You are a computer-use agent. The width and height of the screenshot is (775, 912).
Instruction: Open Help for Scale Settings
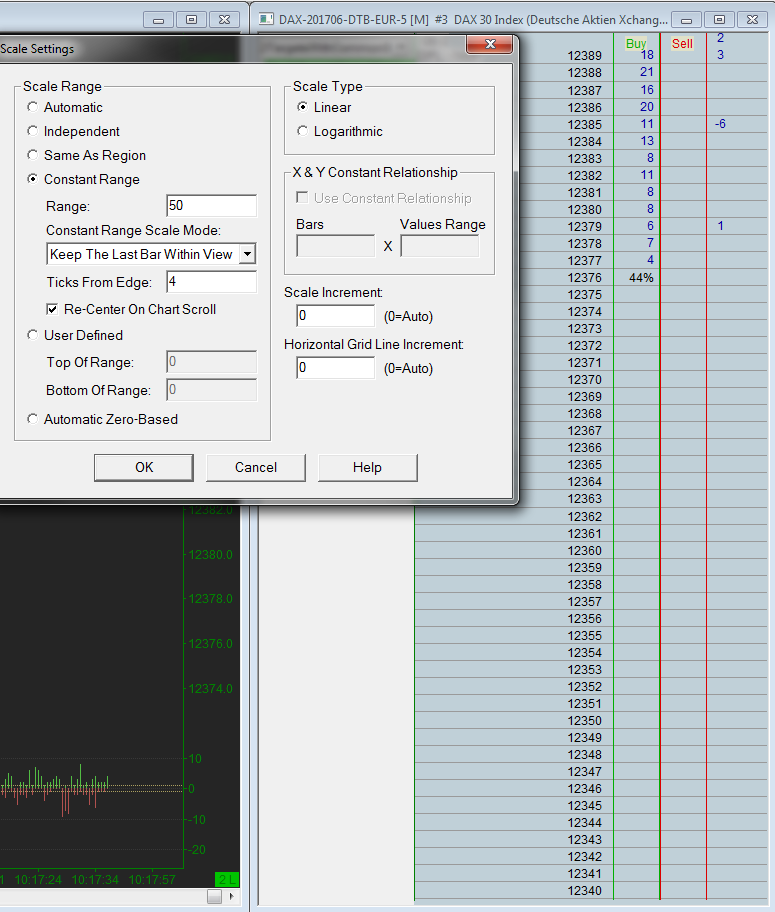[367, 468]
